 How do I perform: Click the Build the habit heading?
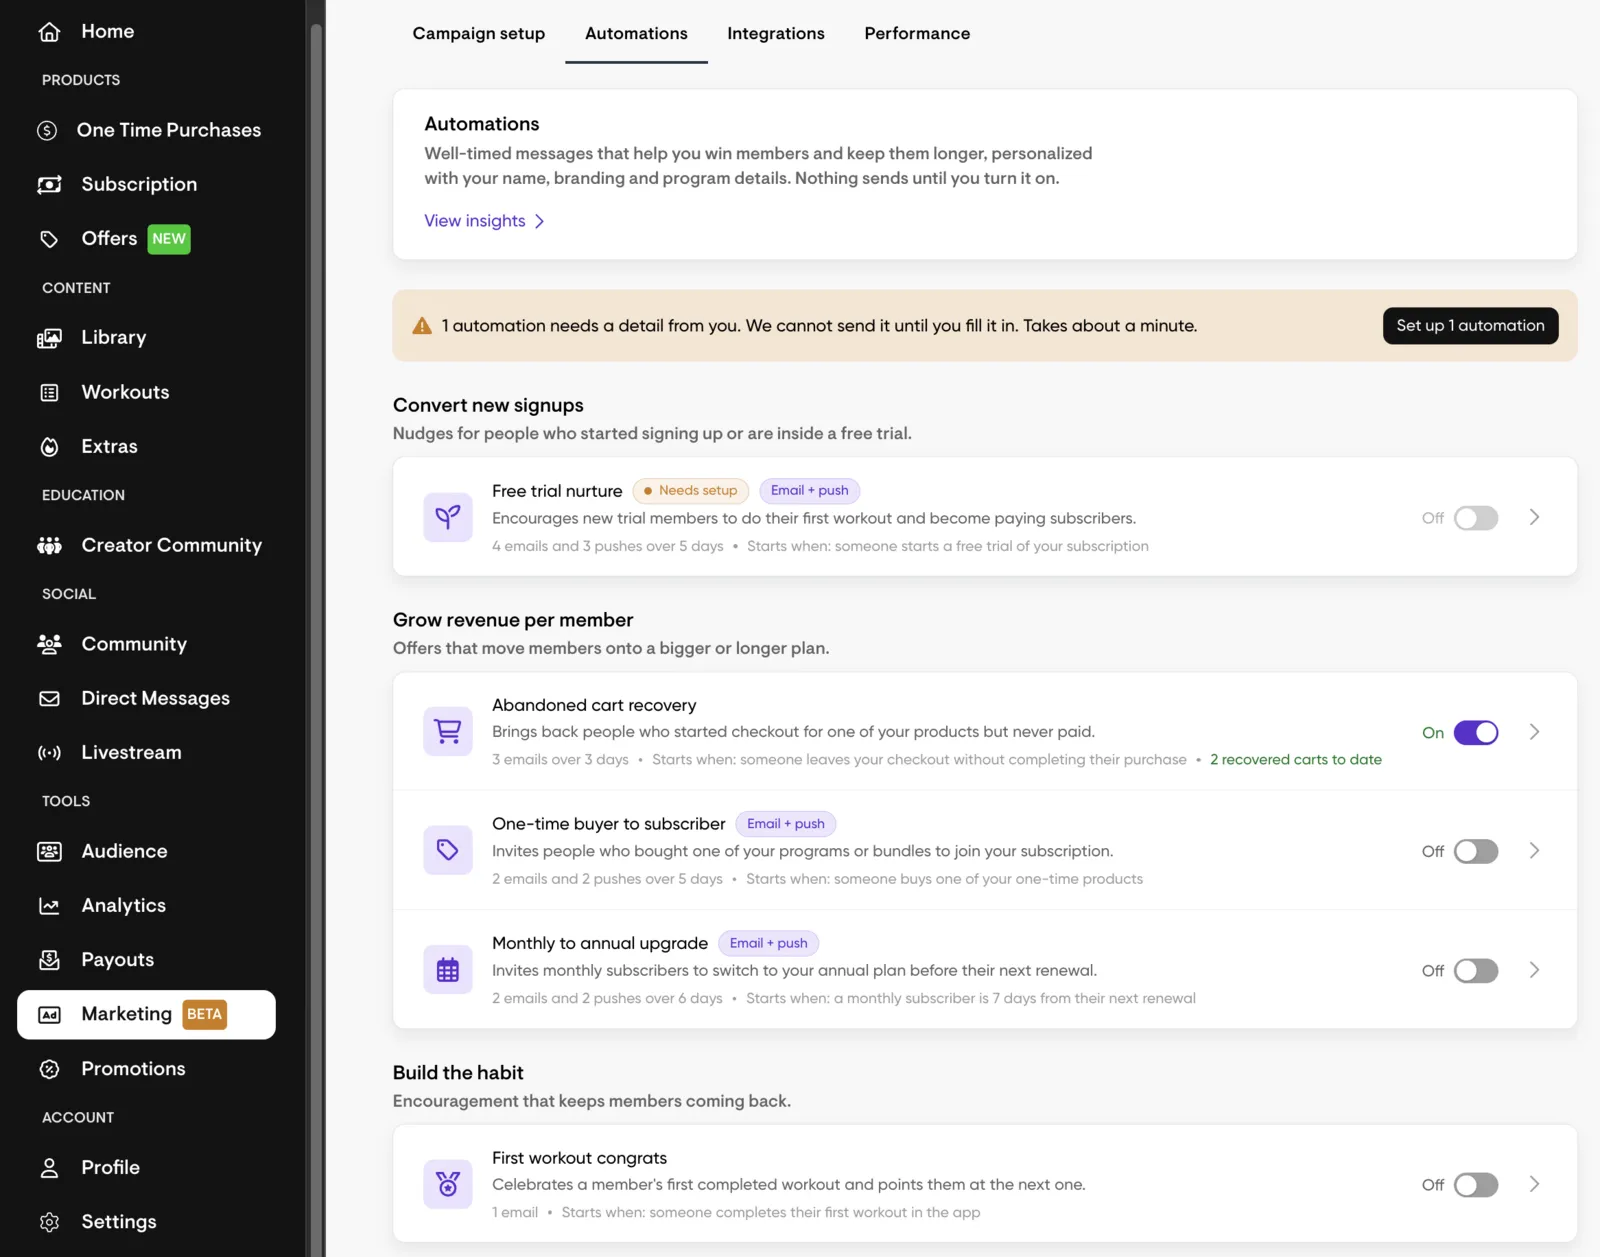tap(458, 1073)
